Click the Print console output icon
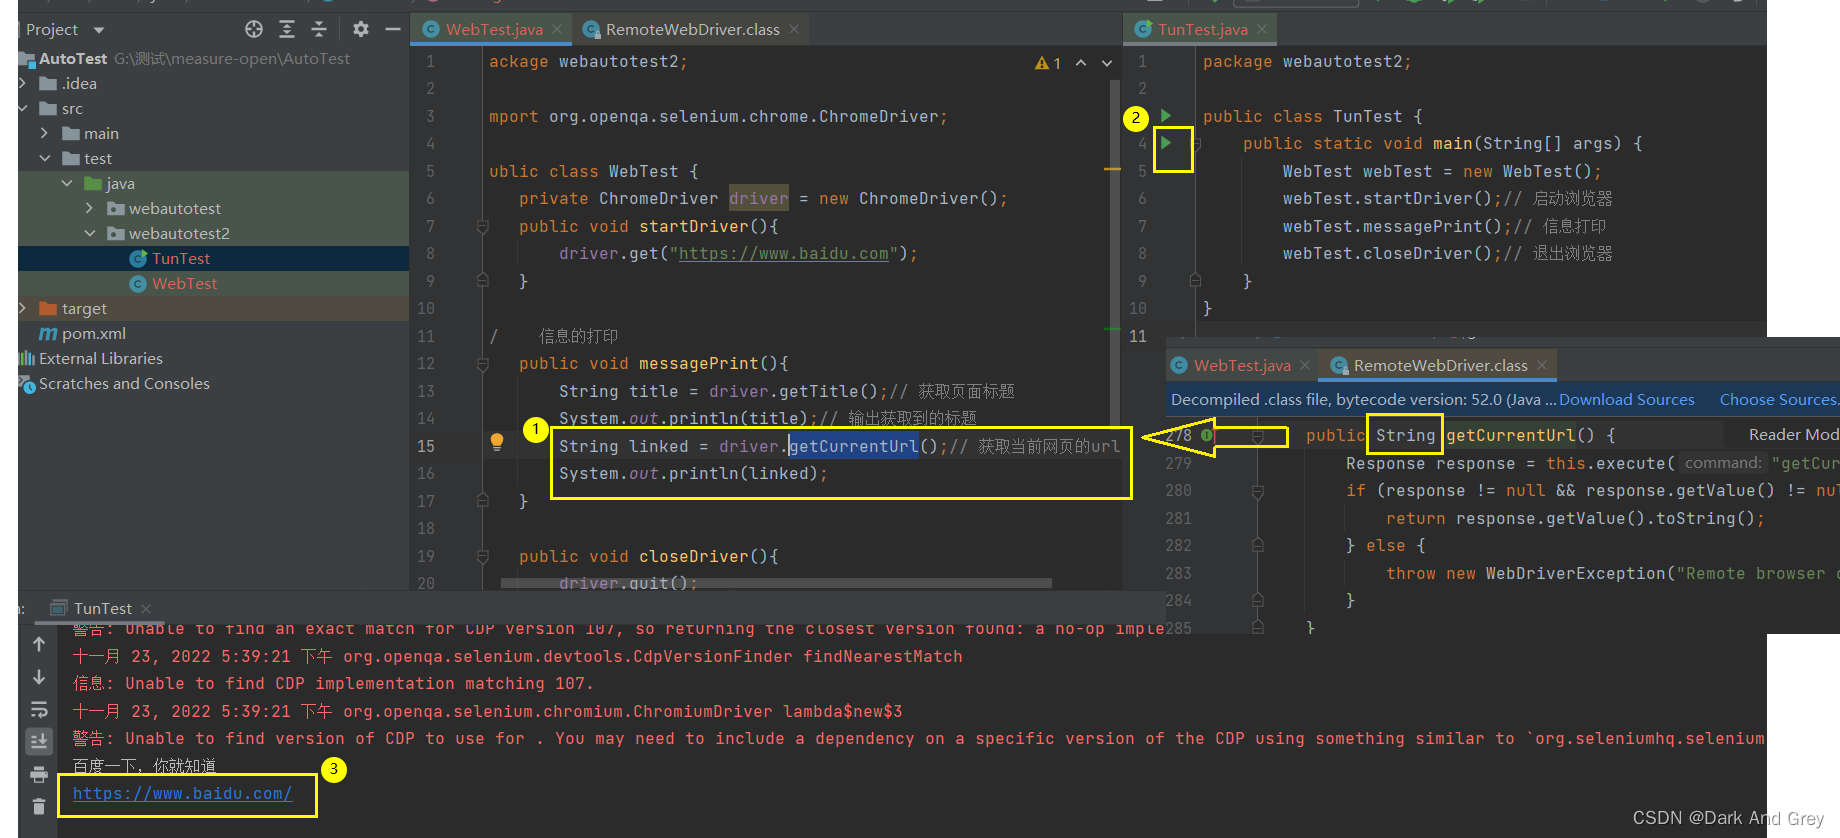 point(39,774)
